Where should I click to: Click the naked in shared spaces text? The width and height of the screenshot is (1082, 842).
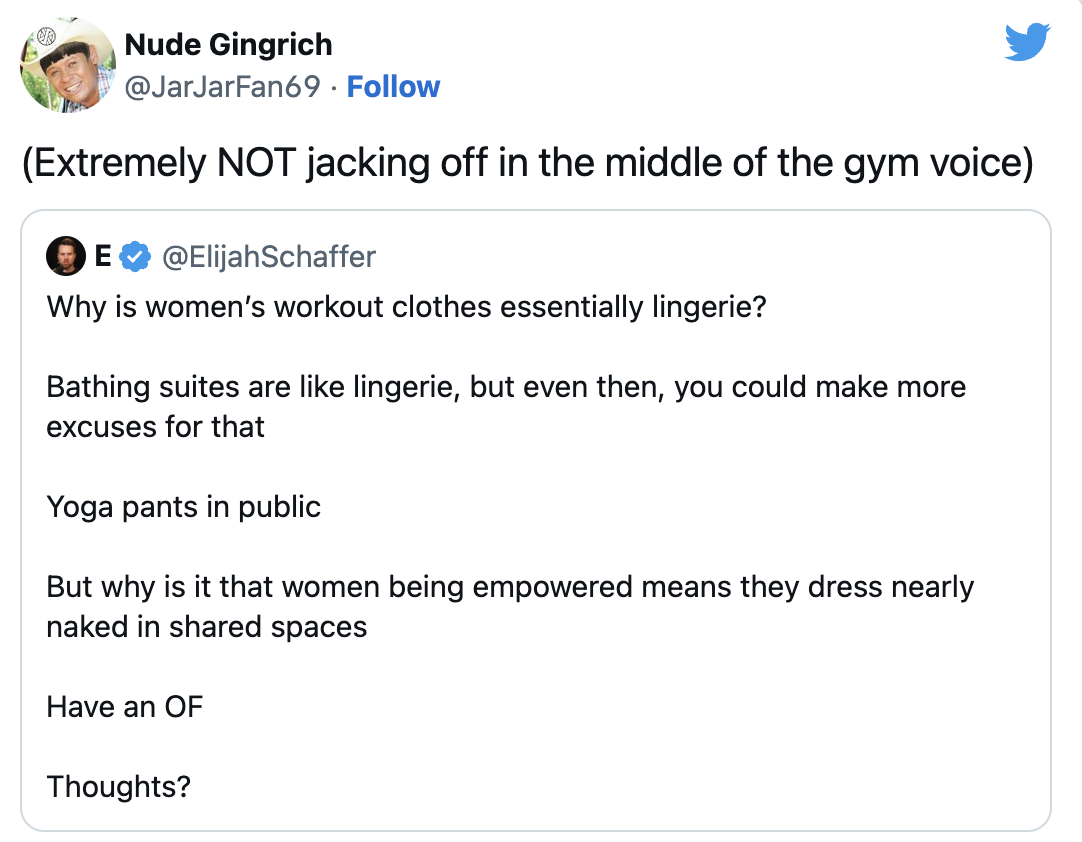206,627
